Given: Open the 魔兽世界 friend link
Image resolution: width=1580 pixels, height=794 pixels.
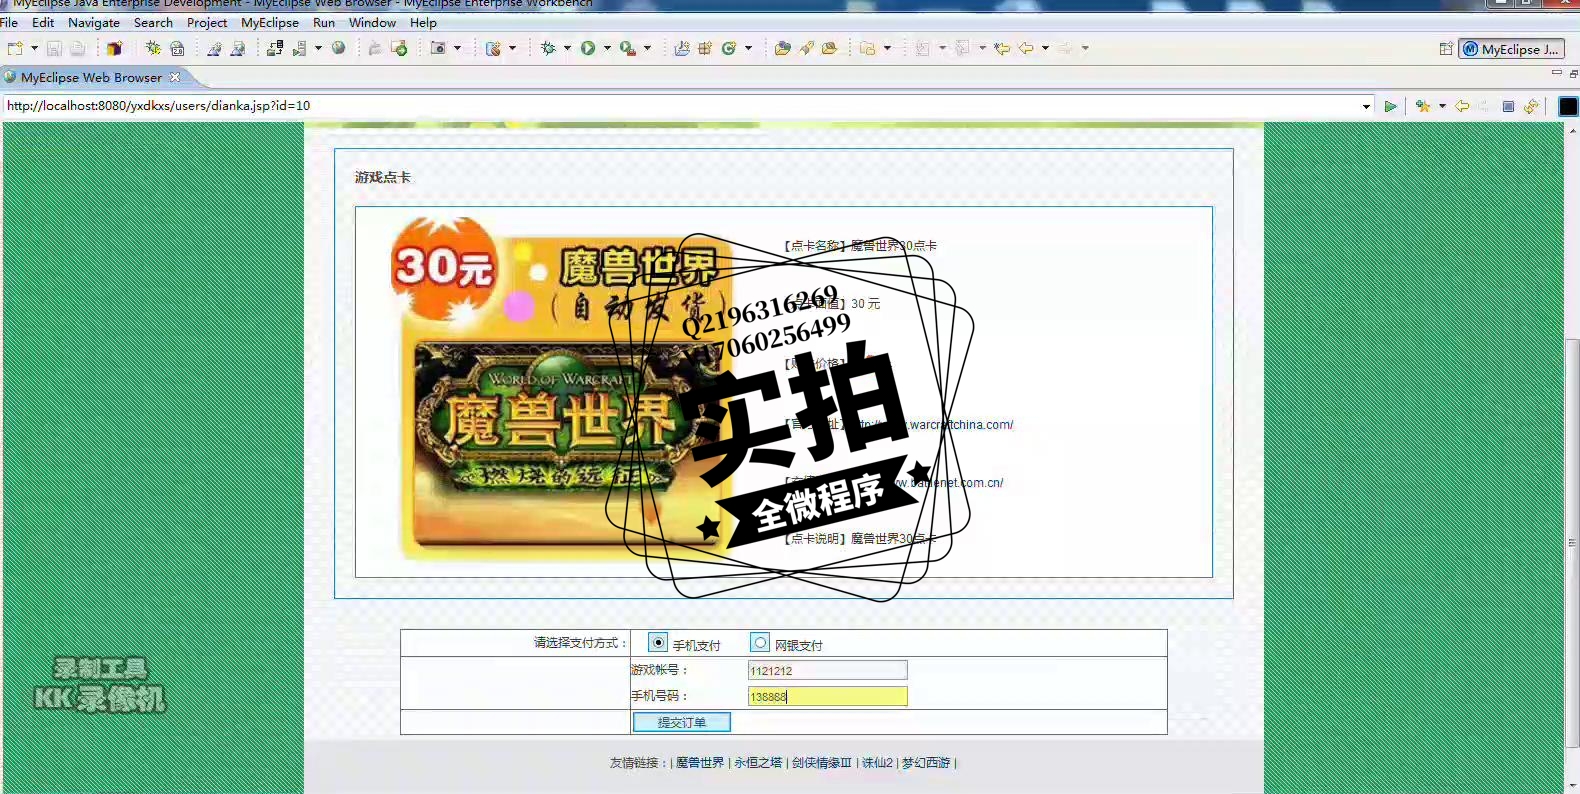Looking at the screenshot, I should pyautogui.click(x=700, y=763).
